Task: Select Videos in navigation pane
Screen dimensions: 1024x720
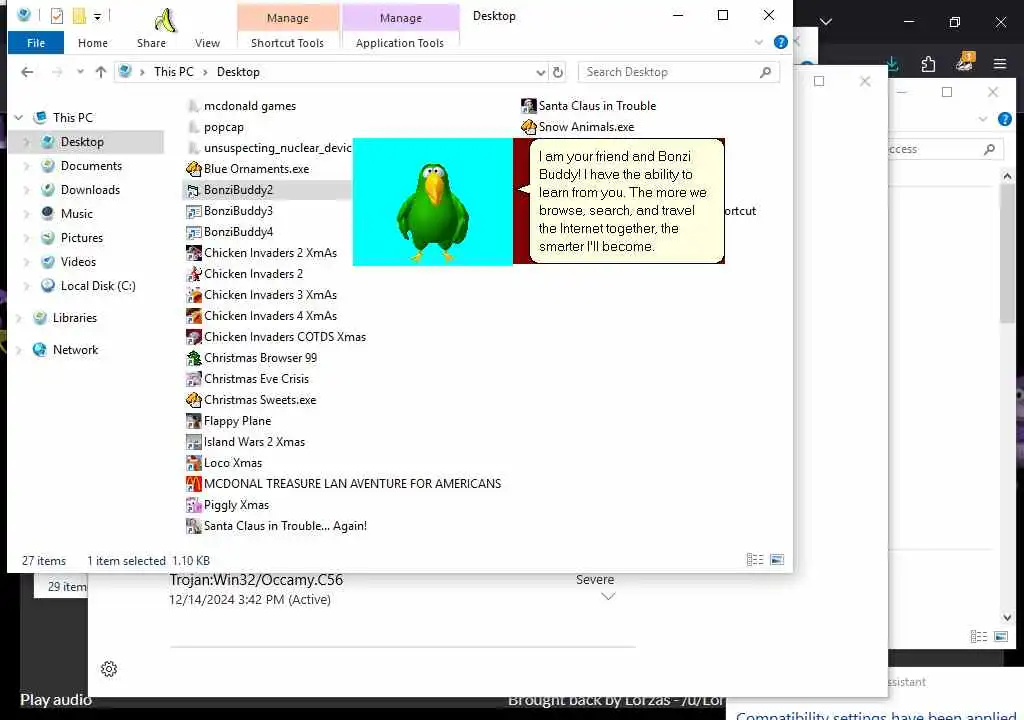Action: (x=78, y=262)
